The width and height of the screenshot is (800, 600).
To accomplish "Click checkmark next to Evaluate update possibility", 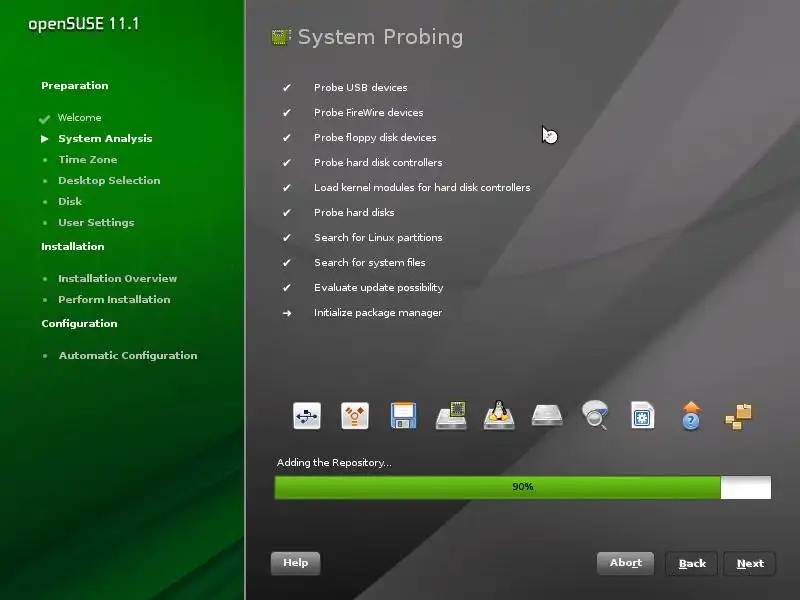I will tap(287, 288).
